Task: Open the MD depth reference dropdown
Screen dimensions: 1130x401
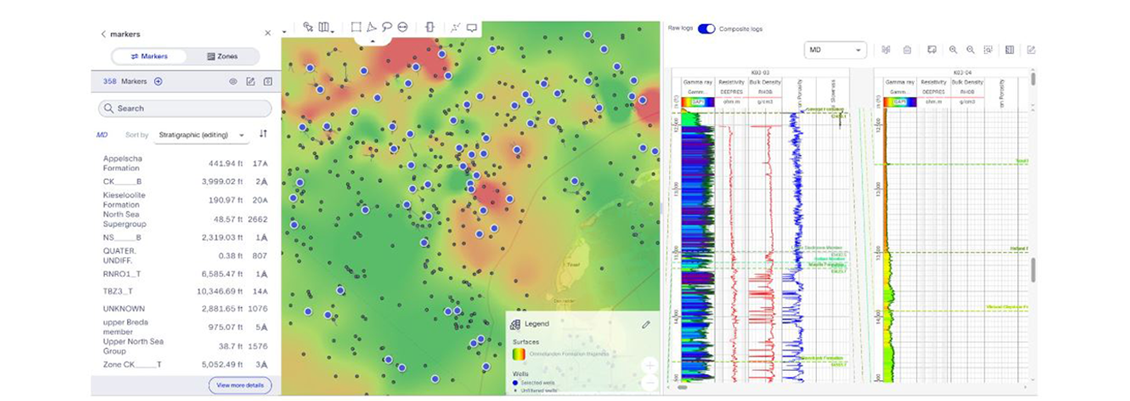Action: click(x=834, y=50)
